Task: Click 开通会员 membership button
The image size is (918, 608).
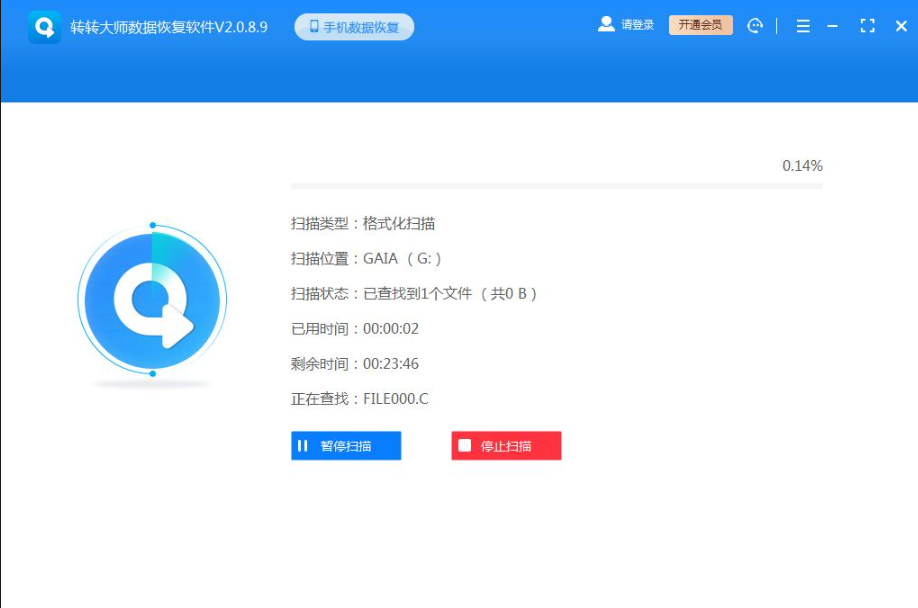Action: coord(700,25)
